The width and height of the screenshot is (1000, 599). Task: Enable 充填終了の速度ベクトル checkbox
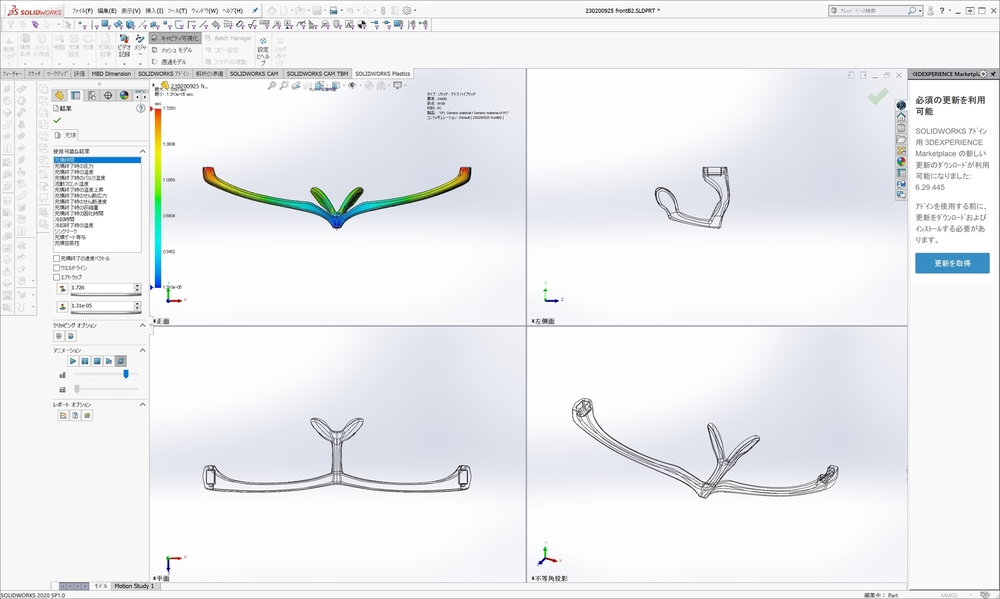click(56, 258)
